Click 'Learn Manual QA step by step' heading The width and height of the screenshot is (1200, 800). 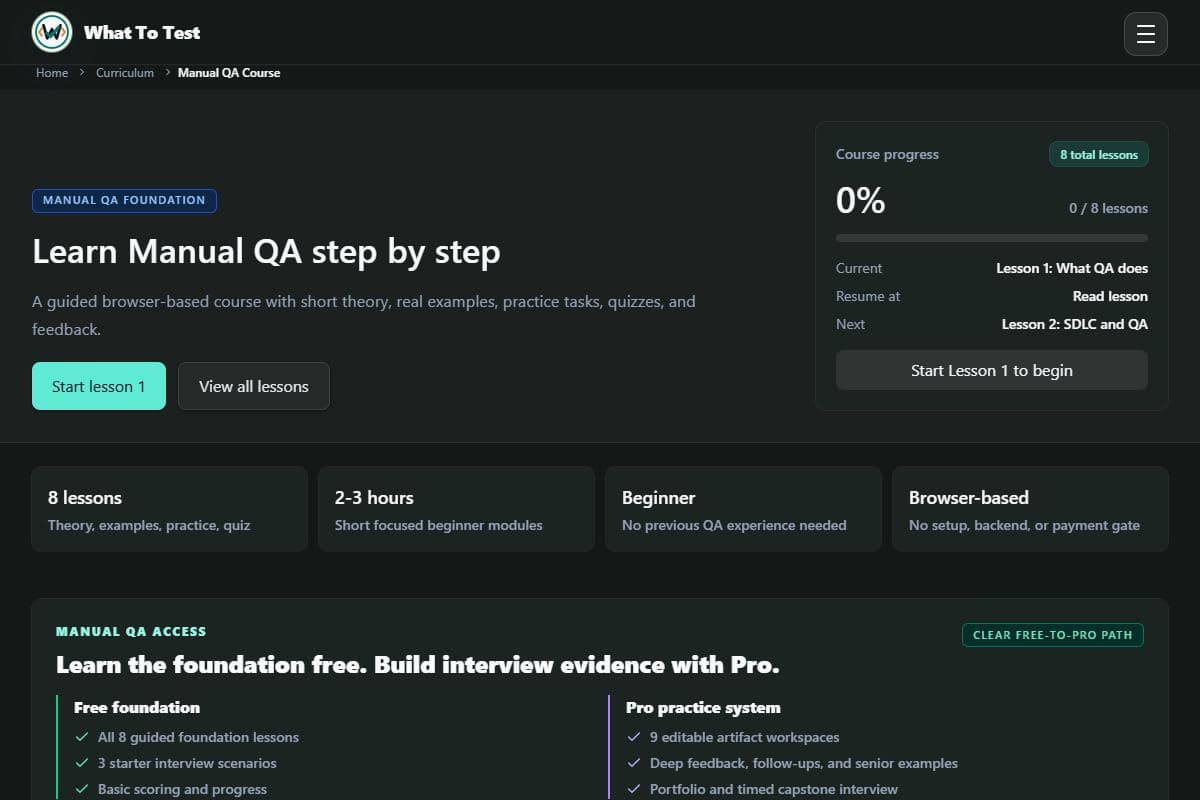(x=266, y=251)
